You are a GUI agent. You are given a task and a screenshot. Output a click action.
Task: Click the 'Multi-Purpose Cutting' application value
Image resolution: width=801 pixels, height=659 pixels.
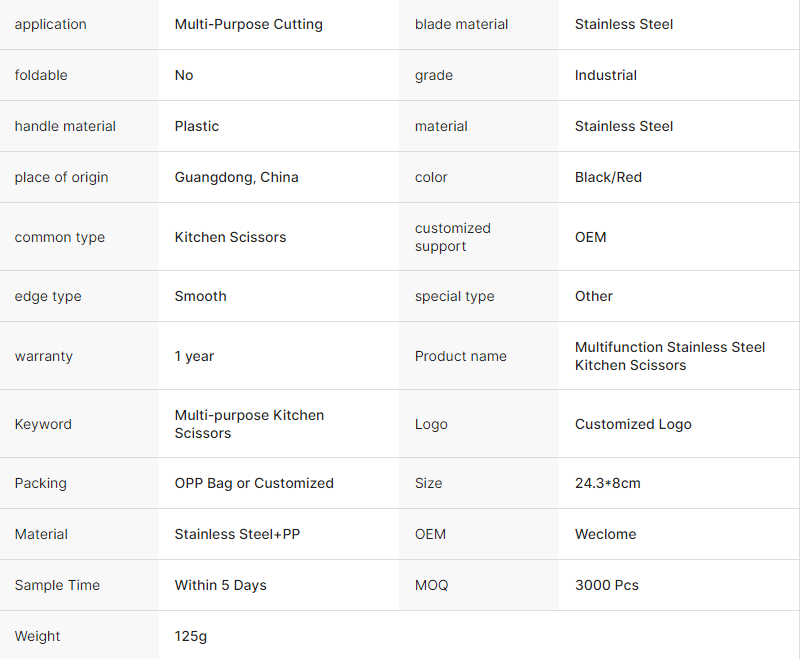coord(248,24)
